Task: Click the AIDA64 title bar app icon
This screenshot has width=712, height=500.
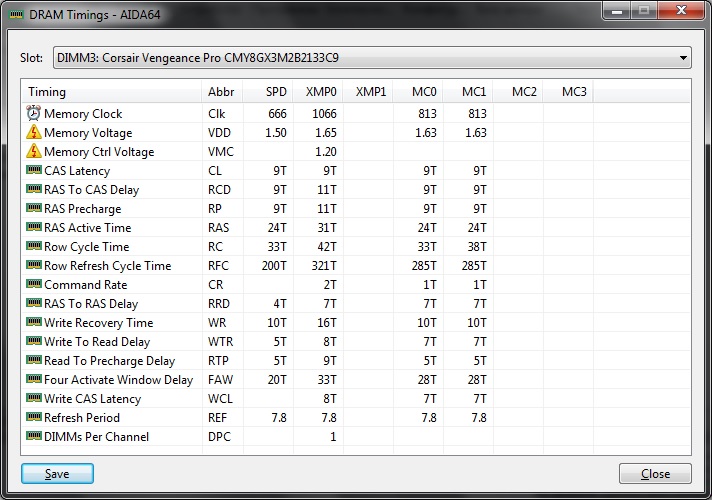Action: (16, 15)
